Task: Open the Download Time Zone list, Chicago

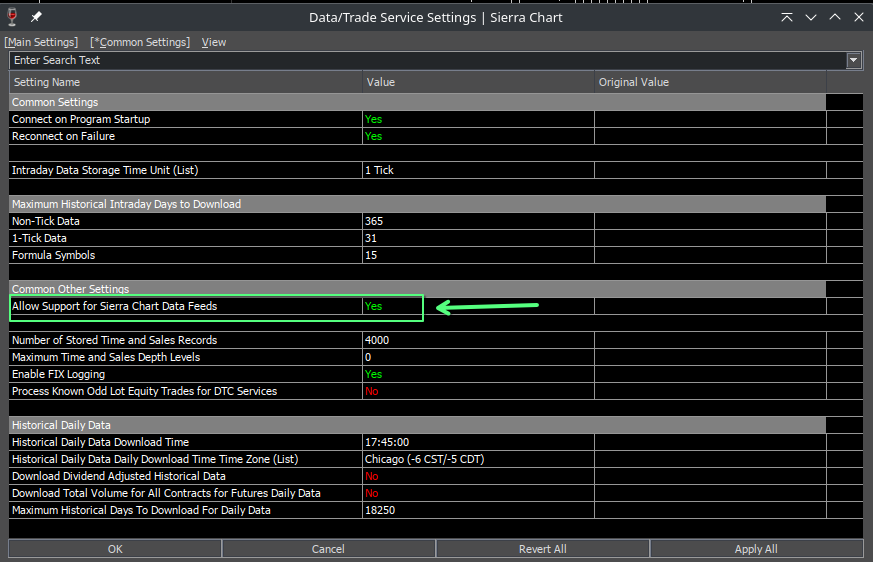Action: point(478,459)
